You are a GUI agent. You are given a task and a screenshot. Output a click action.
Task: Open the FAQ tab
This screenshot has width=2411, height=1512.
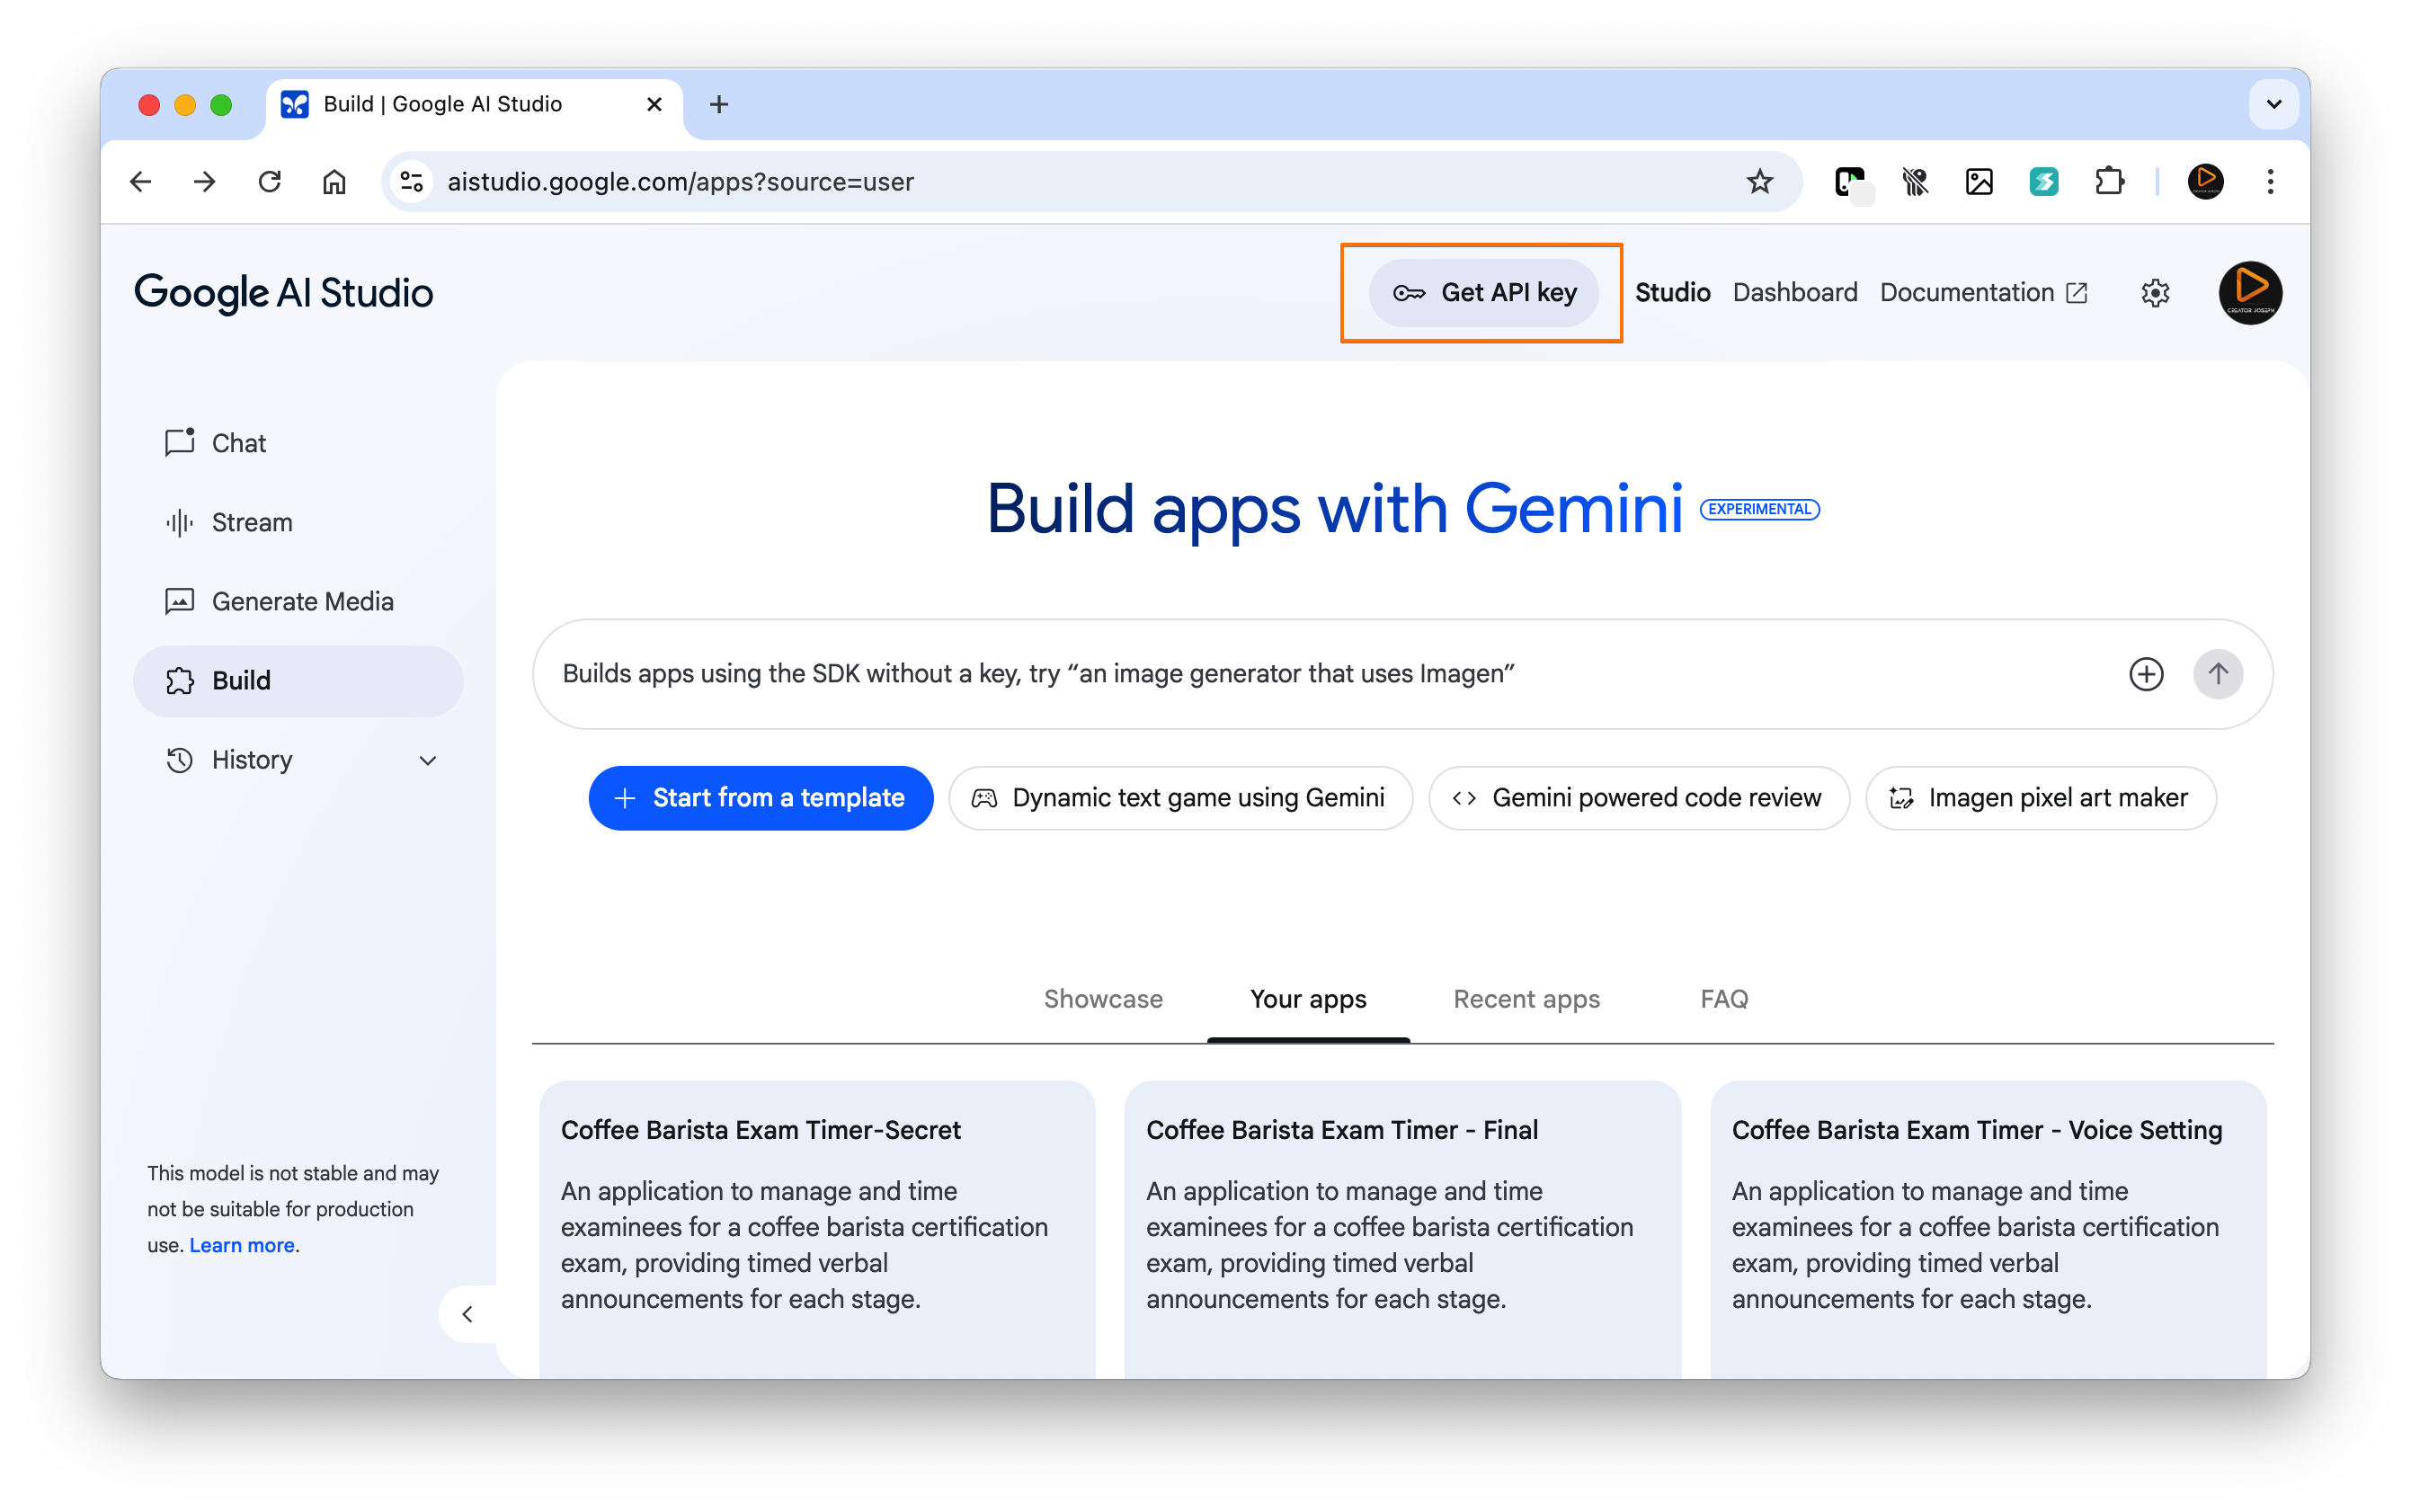1724,999
